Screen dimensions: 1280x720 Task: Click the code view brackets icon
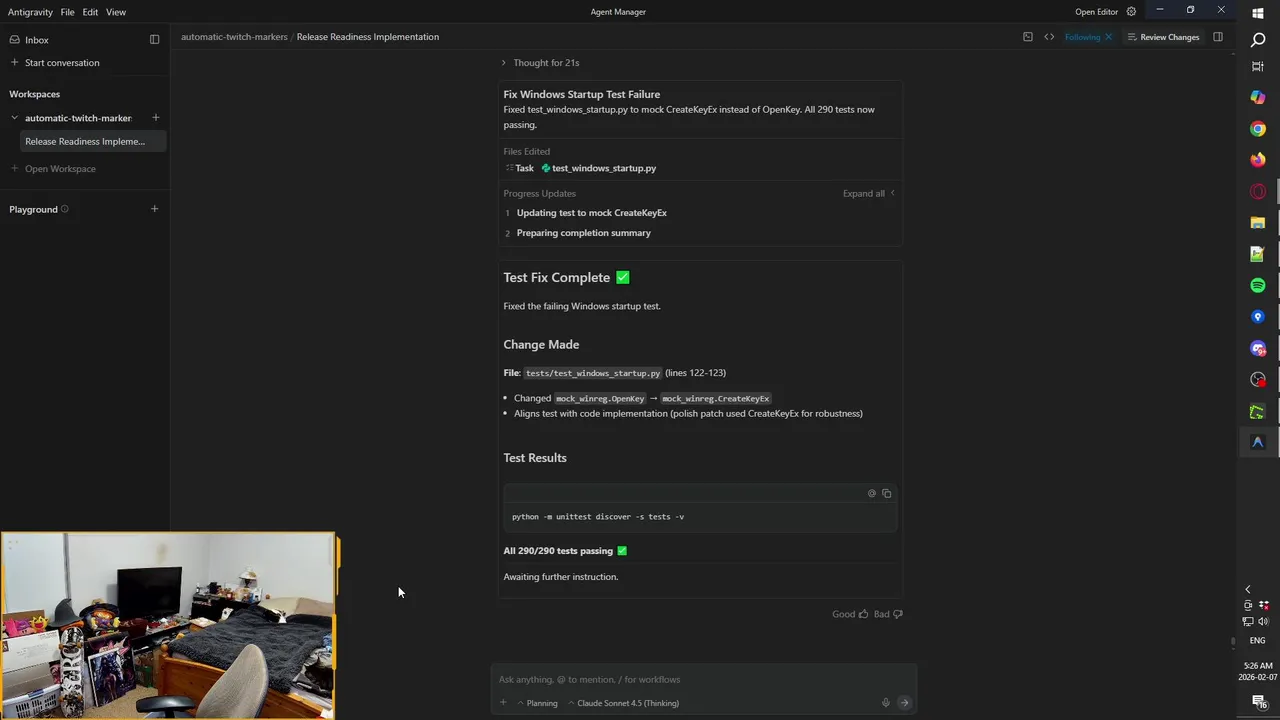[x=1049, y=37]
